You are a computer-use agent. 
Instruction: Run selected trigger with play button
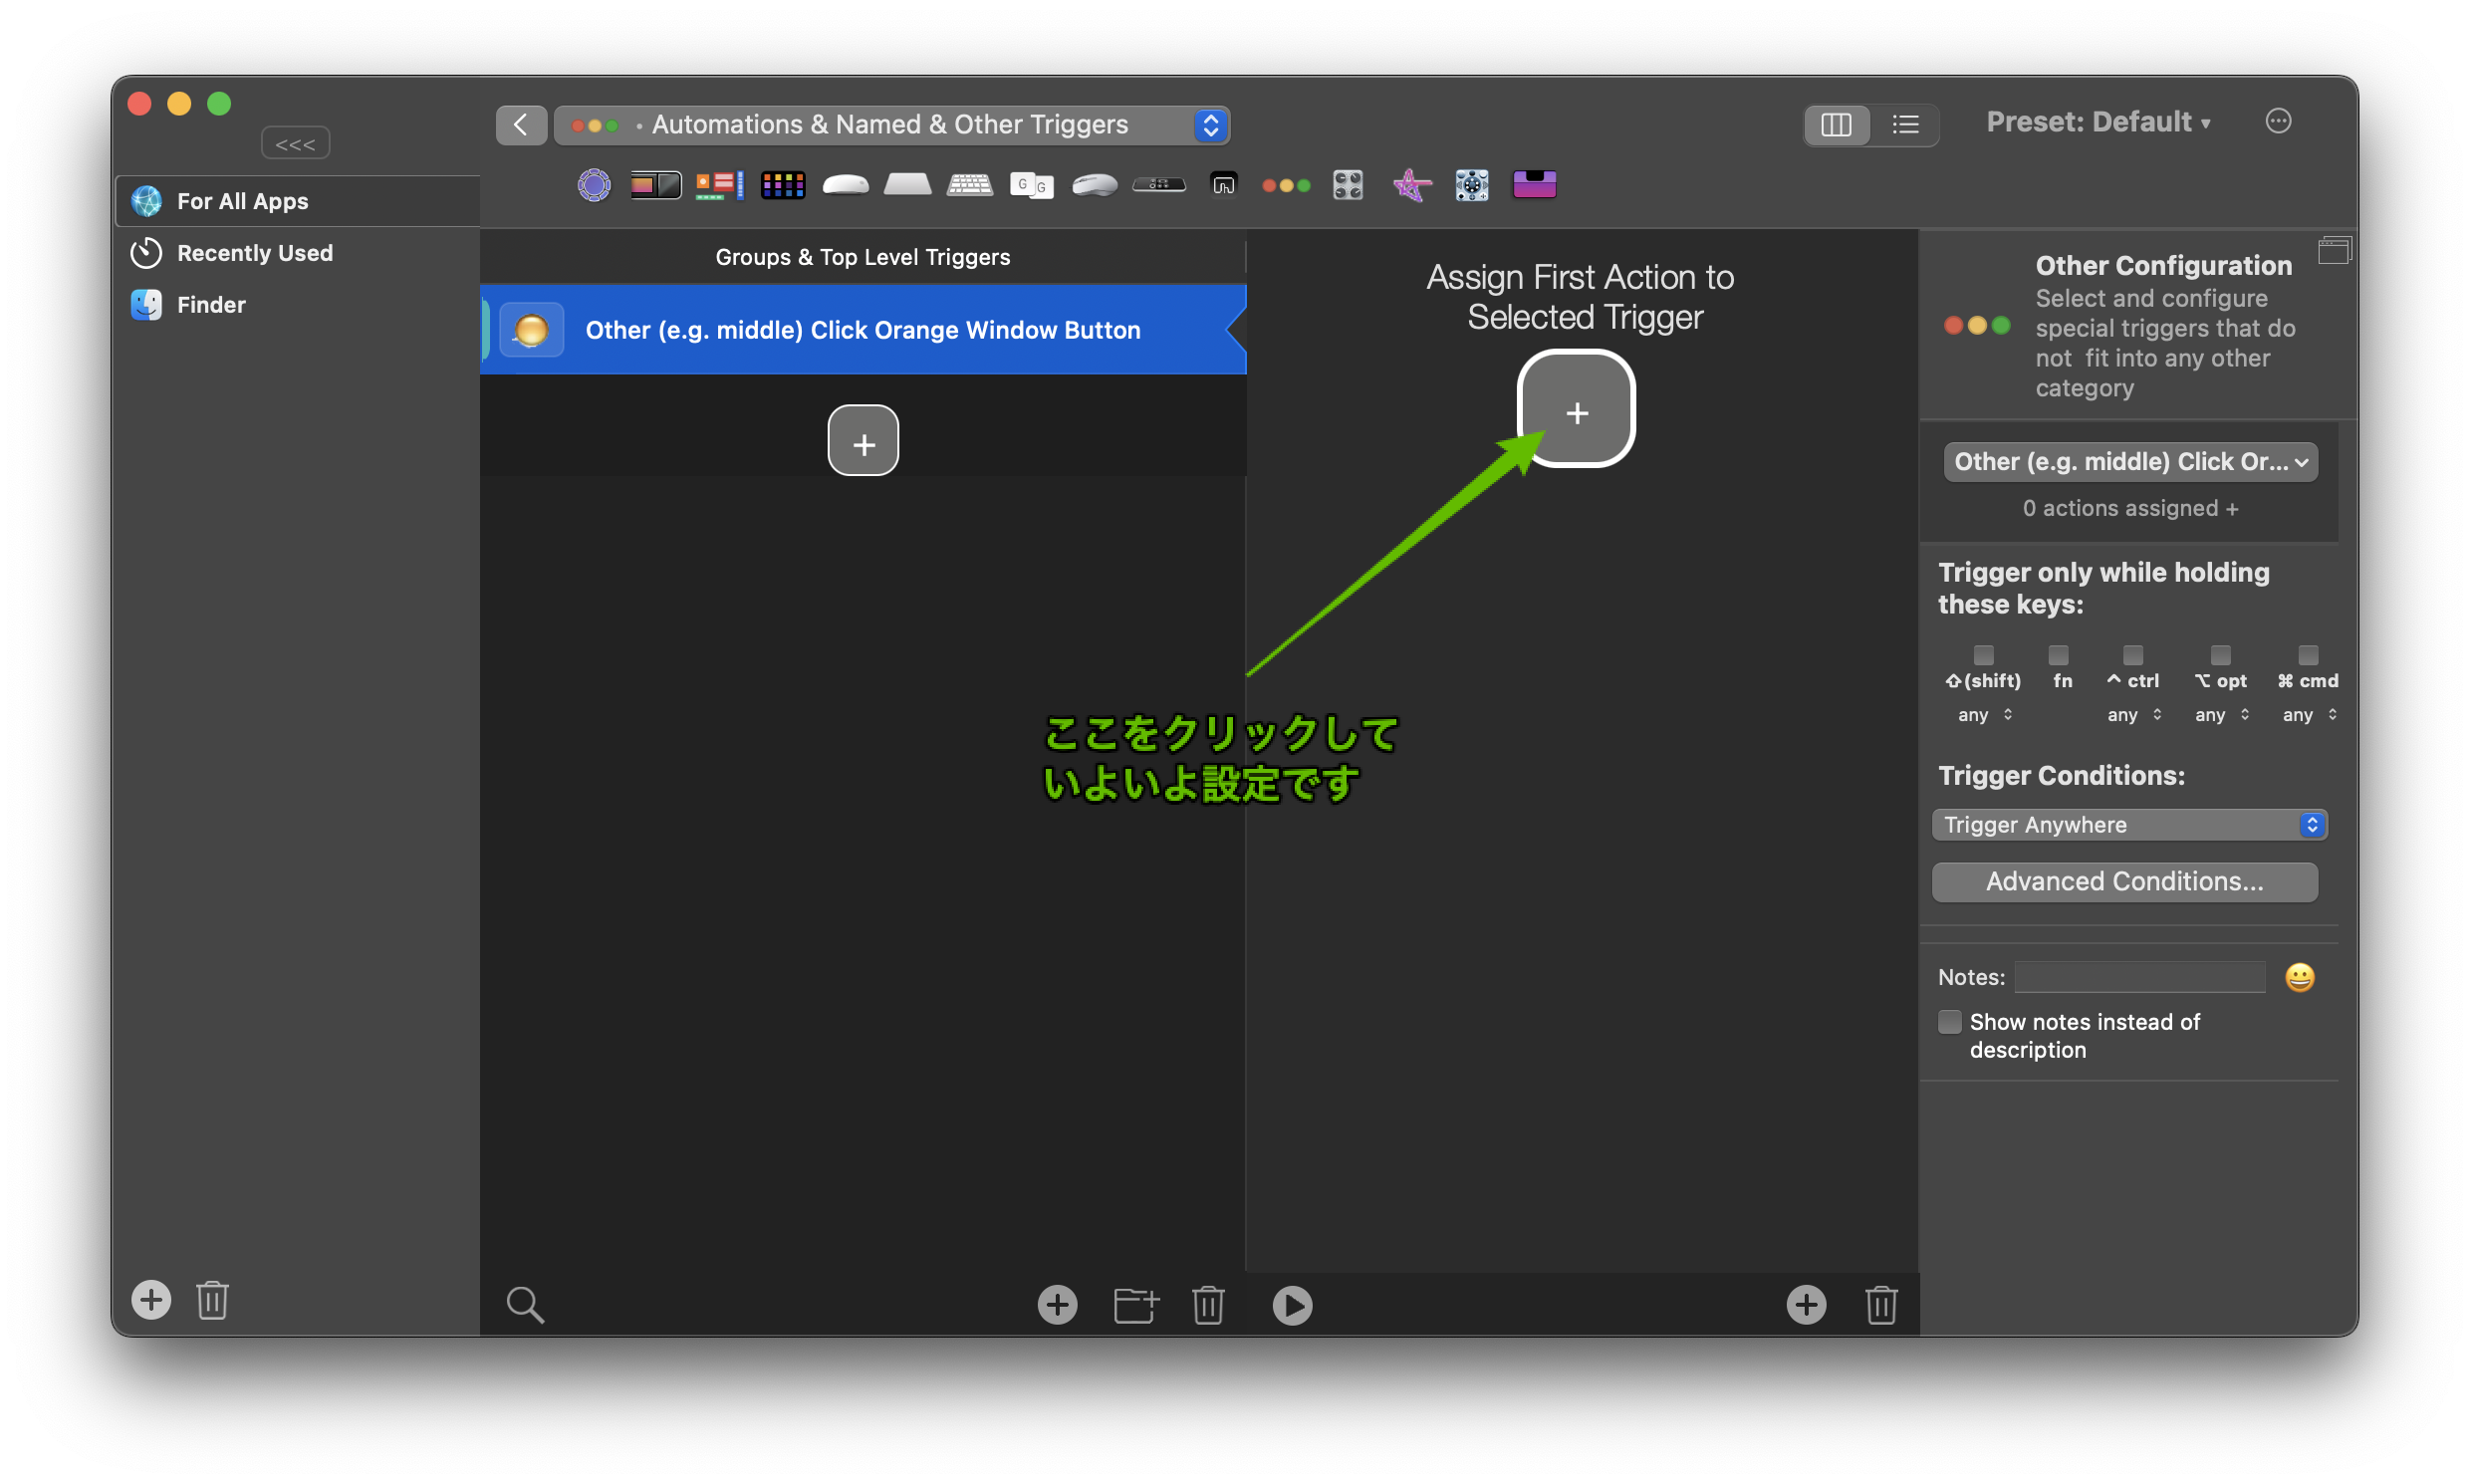pos(1291,1305)
